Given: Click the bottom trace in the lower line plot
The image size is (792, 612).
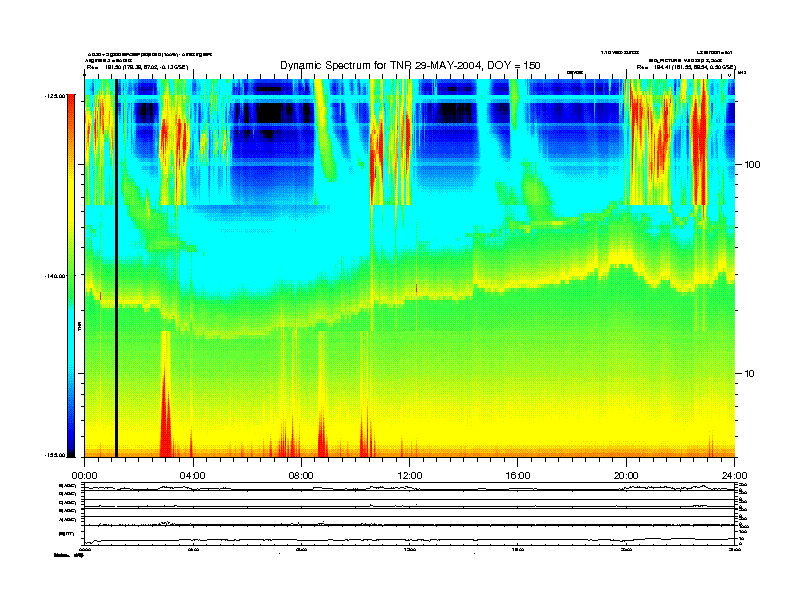Looking at the screenshot, I should click(x=410, y=540).
